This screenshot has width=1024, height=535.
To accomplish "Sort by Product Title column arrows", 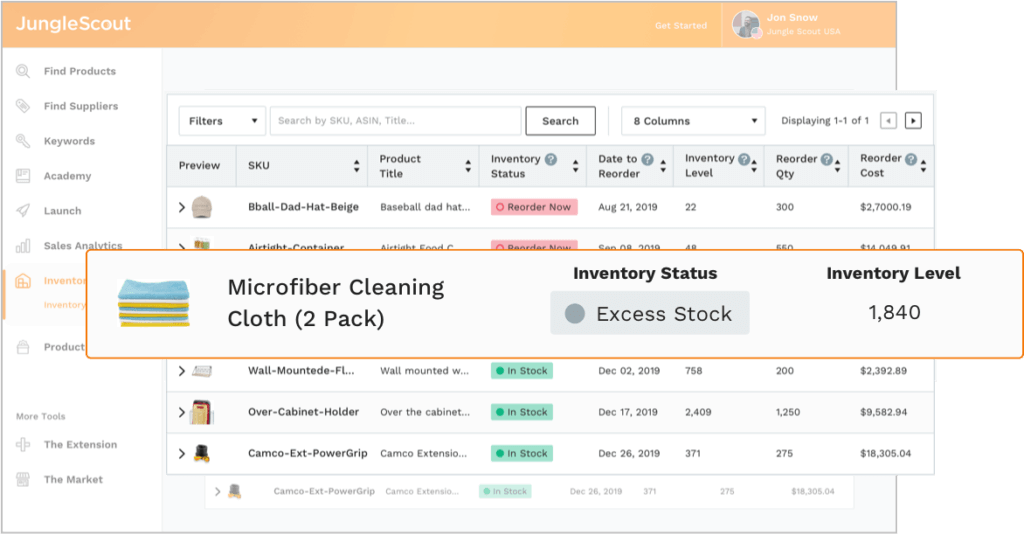I will (468, 166).
